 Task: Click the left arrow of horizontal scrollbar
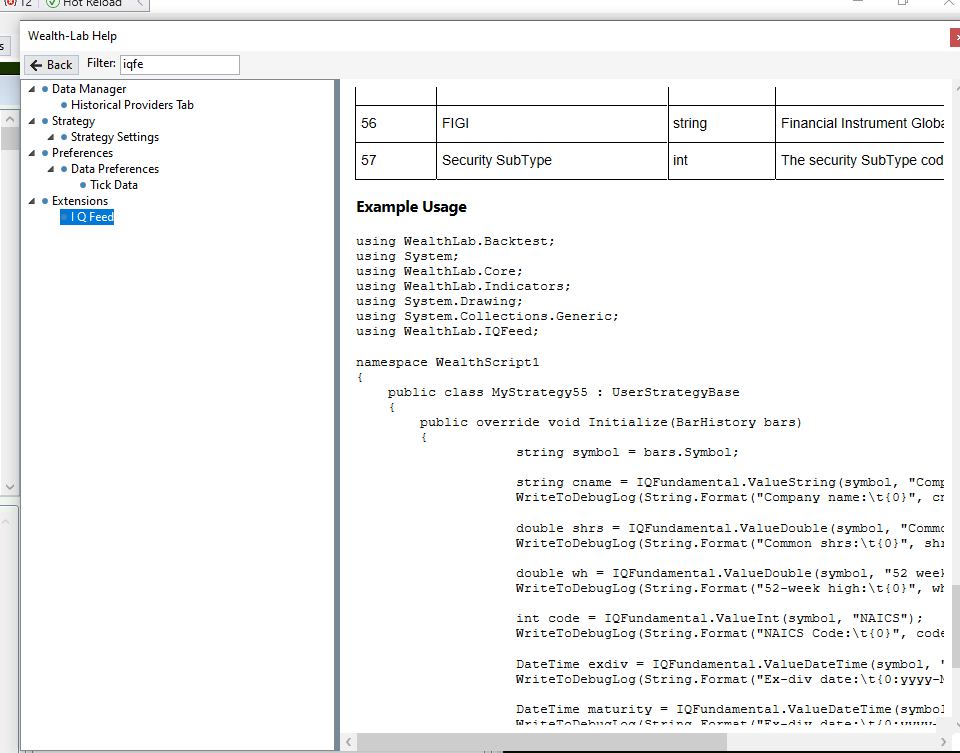point(348,742)
